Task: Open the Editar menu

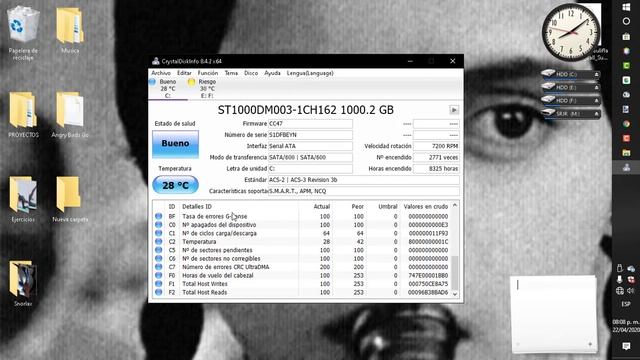Action: [184, 73]
